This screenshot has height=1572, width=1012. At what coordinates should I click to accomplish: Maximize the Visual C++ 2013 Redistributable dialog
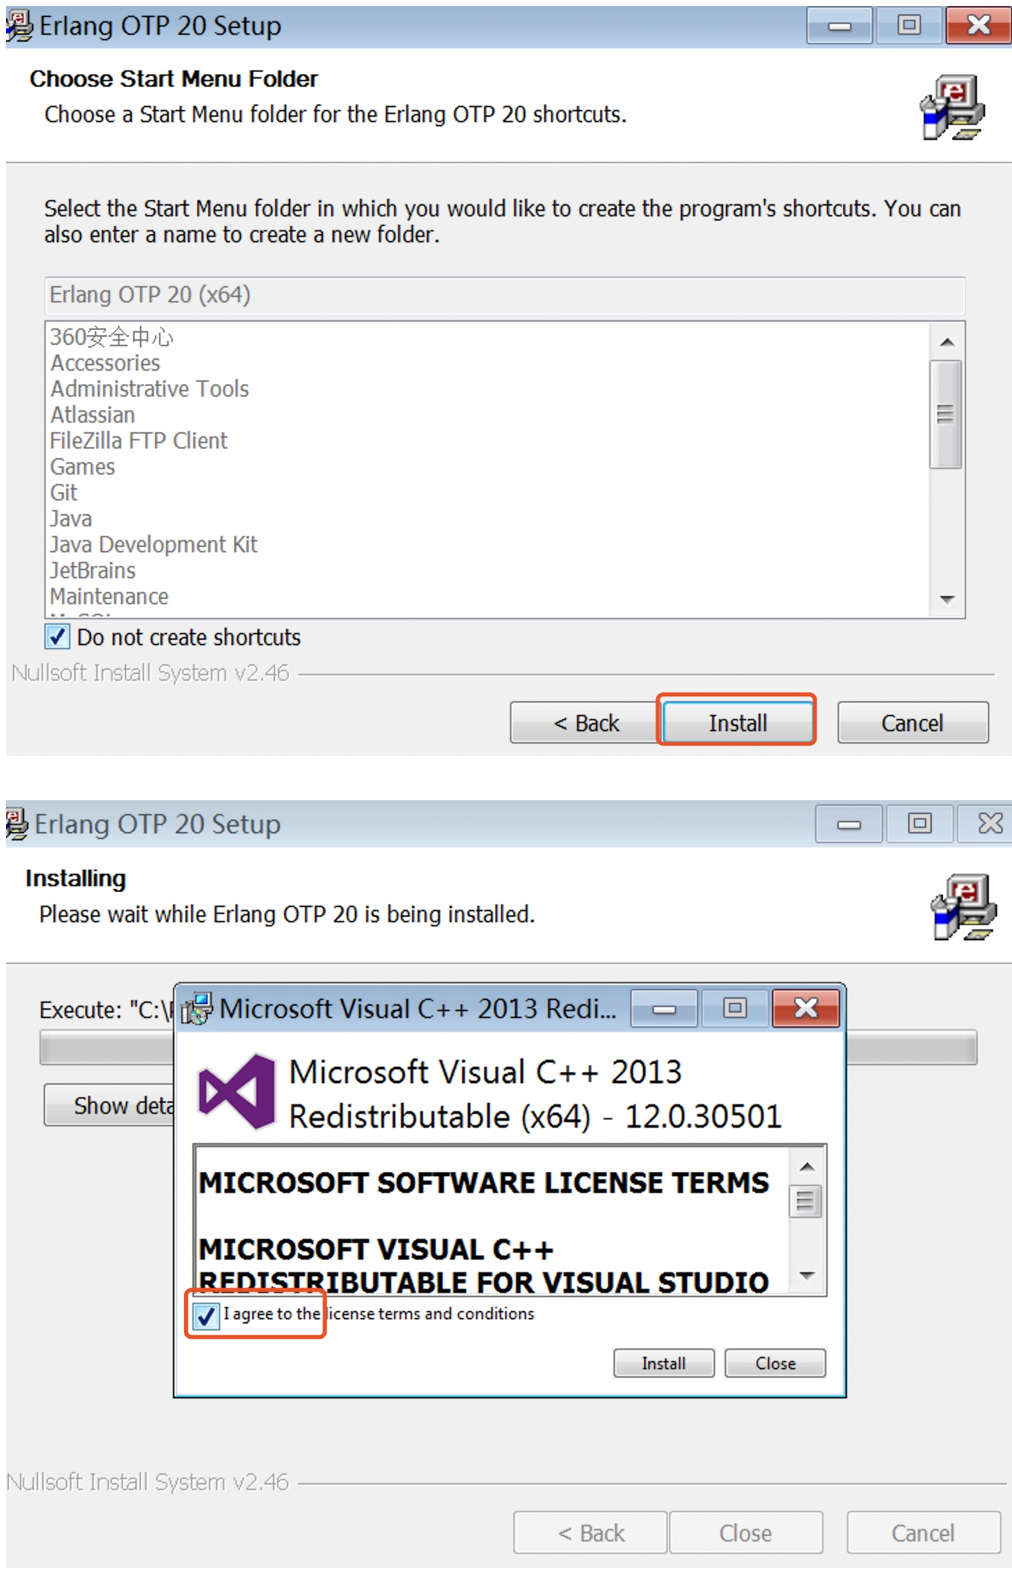(x=735, y=1008)
